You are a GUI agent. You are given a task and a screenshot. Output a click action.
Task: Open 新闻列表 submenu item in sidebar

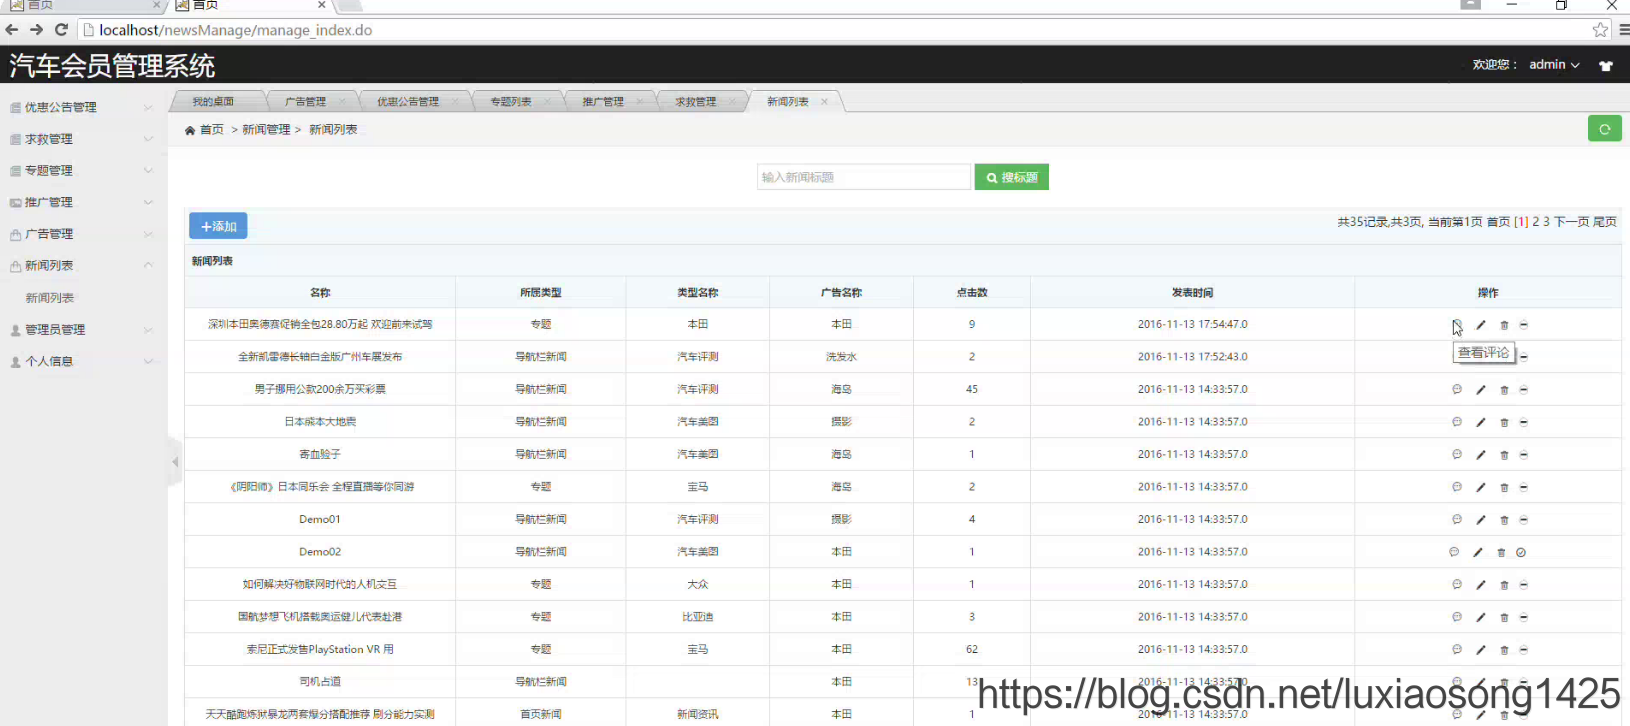coord(50,298)
